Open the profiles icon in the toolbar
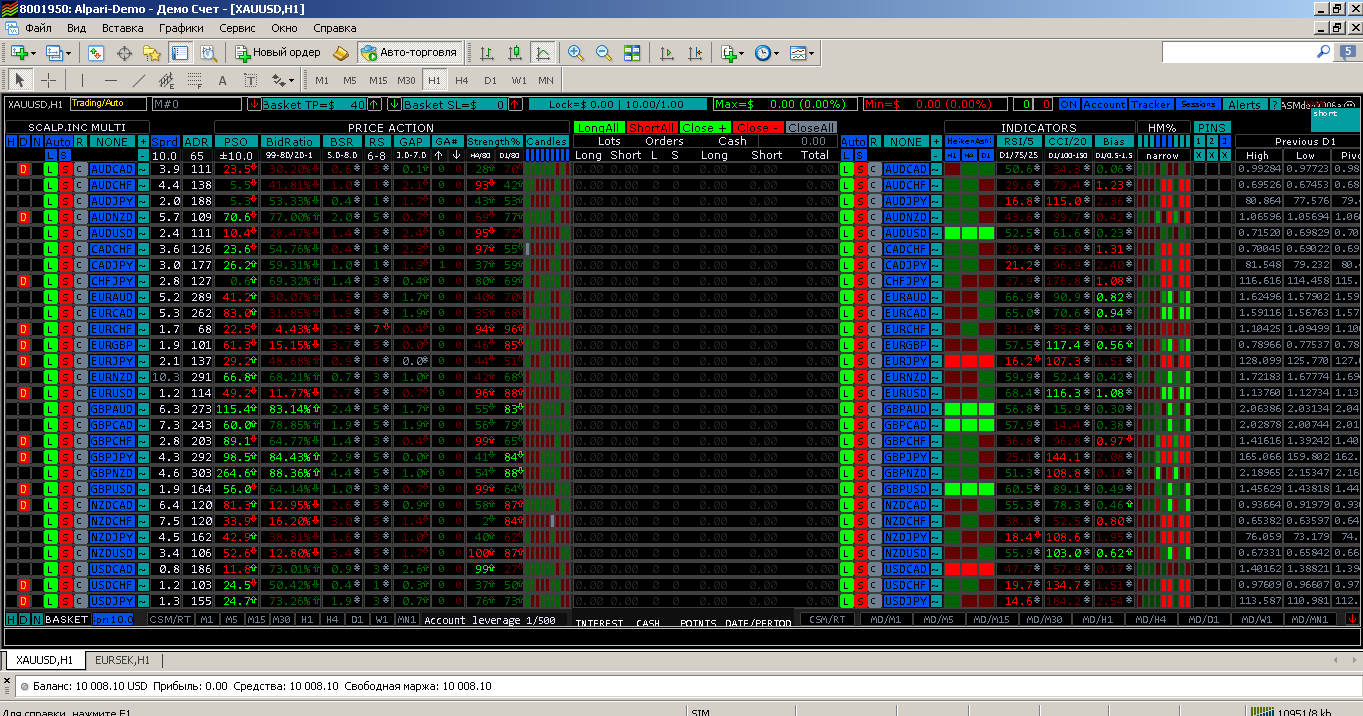Viewport: 1363px width, 716px height. pyautogui.click(x=58, y=53)
